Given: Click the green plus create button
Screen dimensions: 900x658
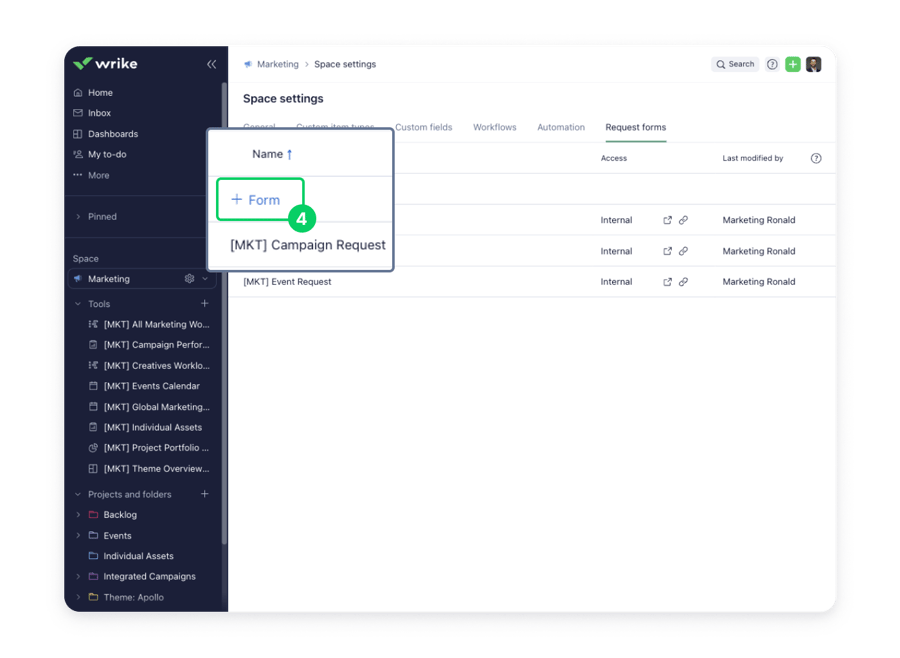Looking at the screenshot, I should tap(792, 64).
